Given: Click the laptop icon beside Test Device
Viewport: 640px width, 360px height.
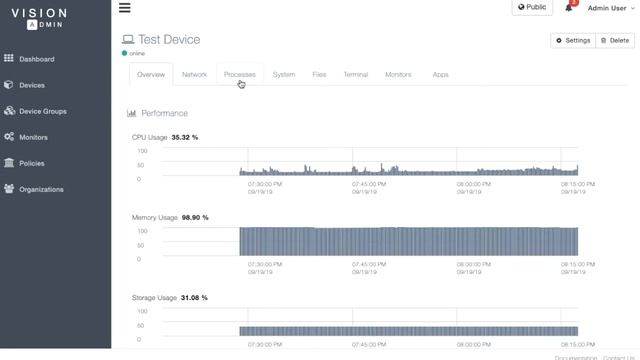Looking at the screenshot, I should (128, 40).
